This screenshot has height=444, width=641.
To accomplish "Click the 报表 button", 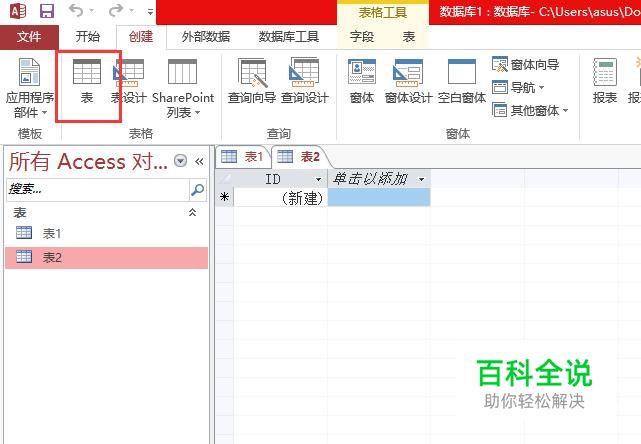I will point(605,81).
